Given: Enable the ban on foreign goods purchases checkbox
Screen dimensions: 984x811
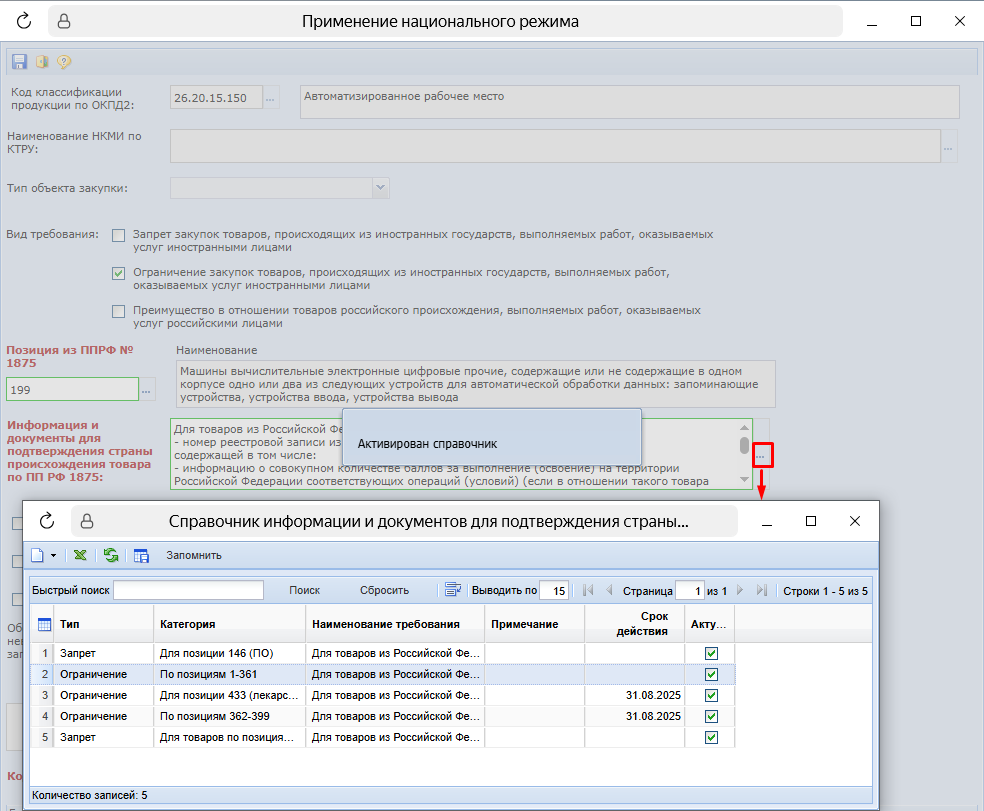Looking at the screenshot, I should coord(119,235).
